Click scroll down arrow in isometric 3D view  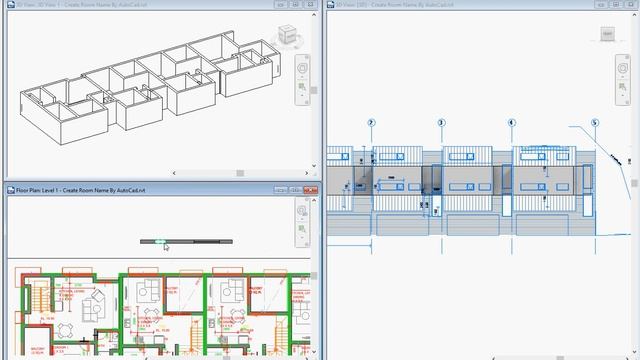(x=314, y=166)
